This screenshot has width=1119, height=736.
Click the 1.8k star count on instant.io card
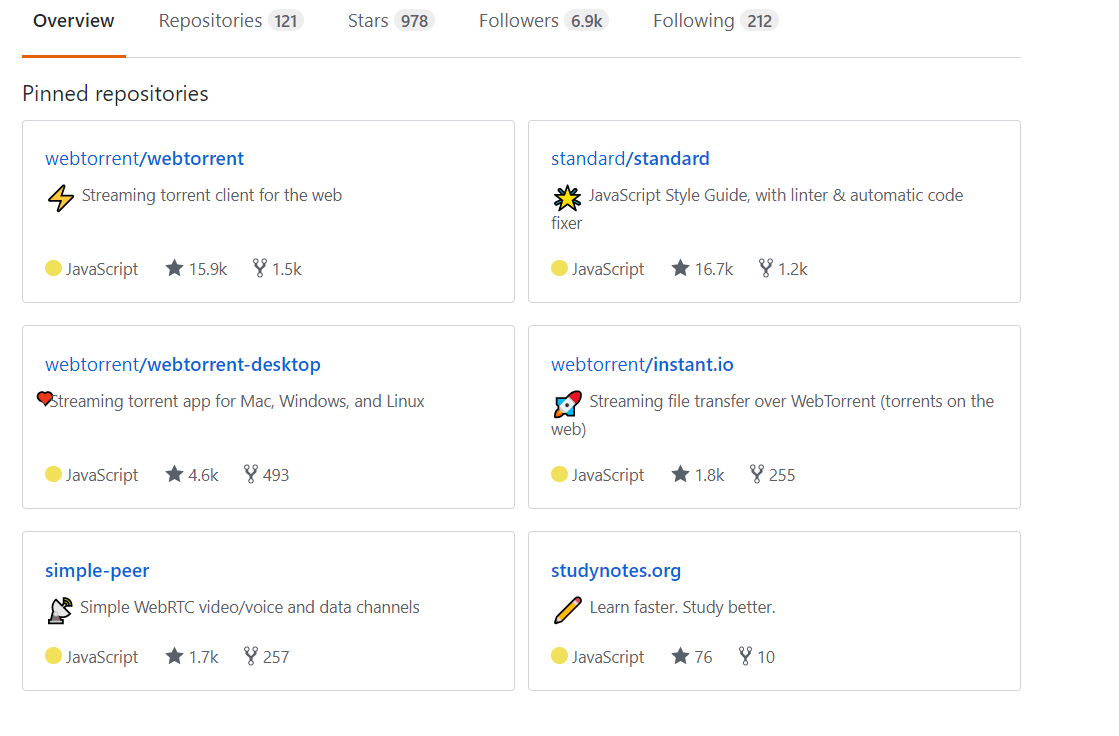click(x=709, y=475)
